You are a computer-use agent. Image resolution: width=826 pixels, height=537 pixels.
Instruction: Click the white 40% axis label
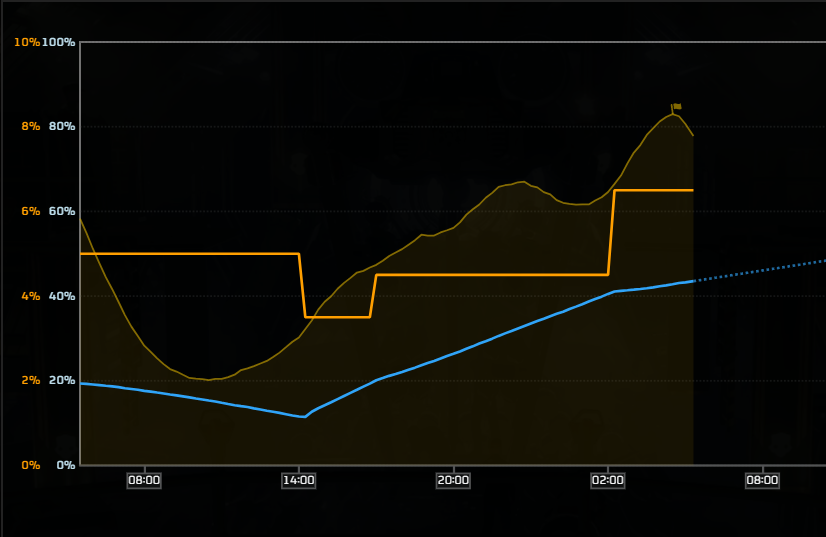(x=62, y=296)
